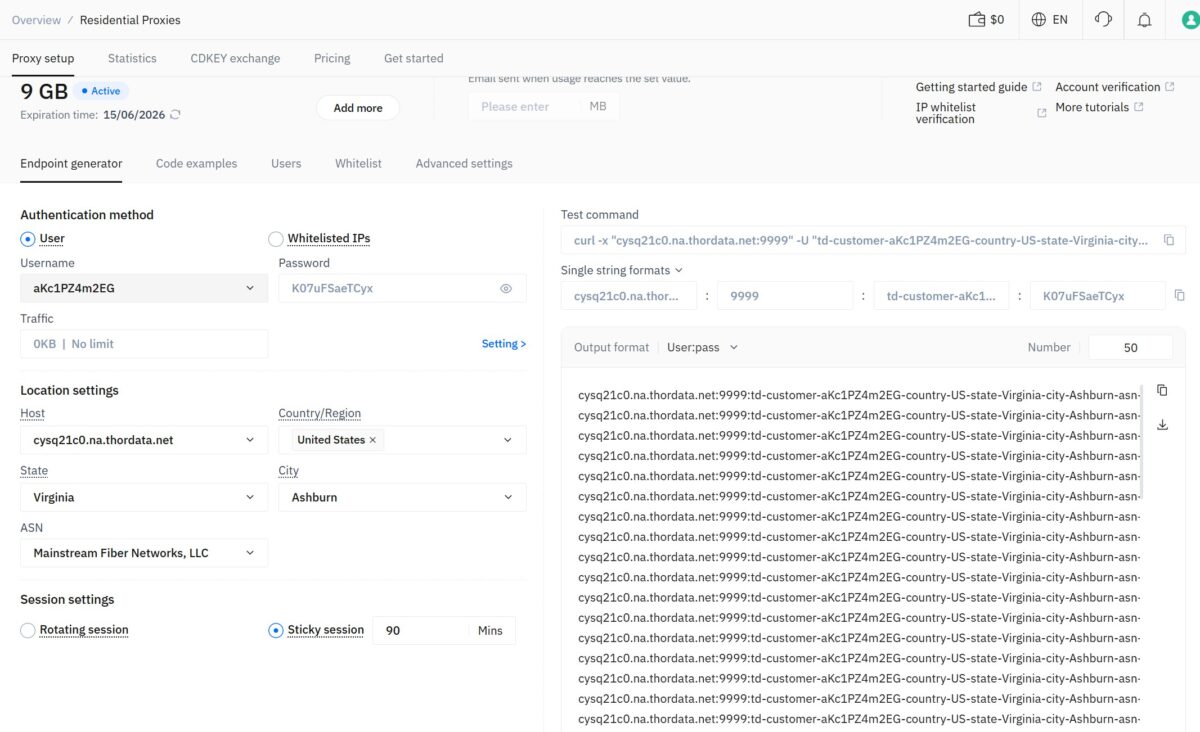The width and height of the screenshot is (1200, 732).
Task: Select the Advanced settings sub-tab
Action: pyautogui.click(x=464, y=163)
